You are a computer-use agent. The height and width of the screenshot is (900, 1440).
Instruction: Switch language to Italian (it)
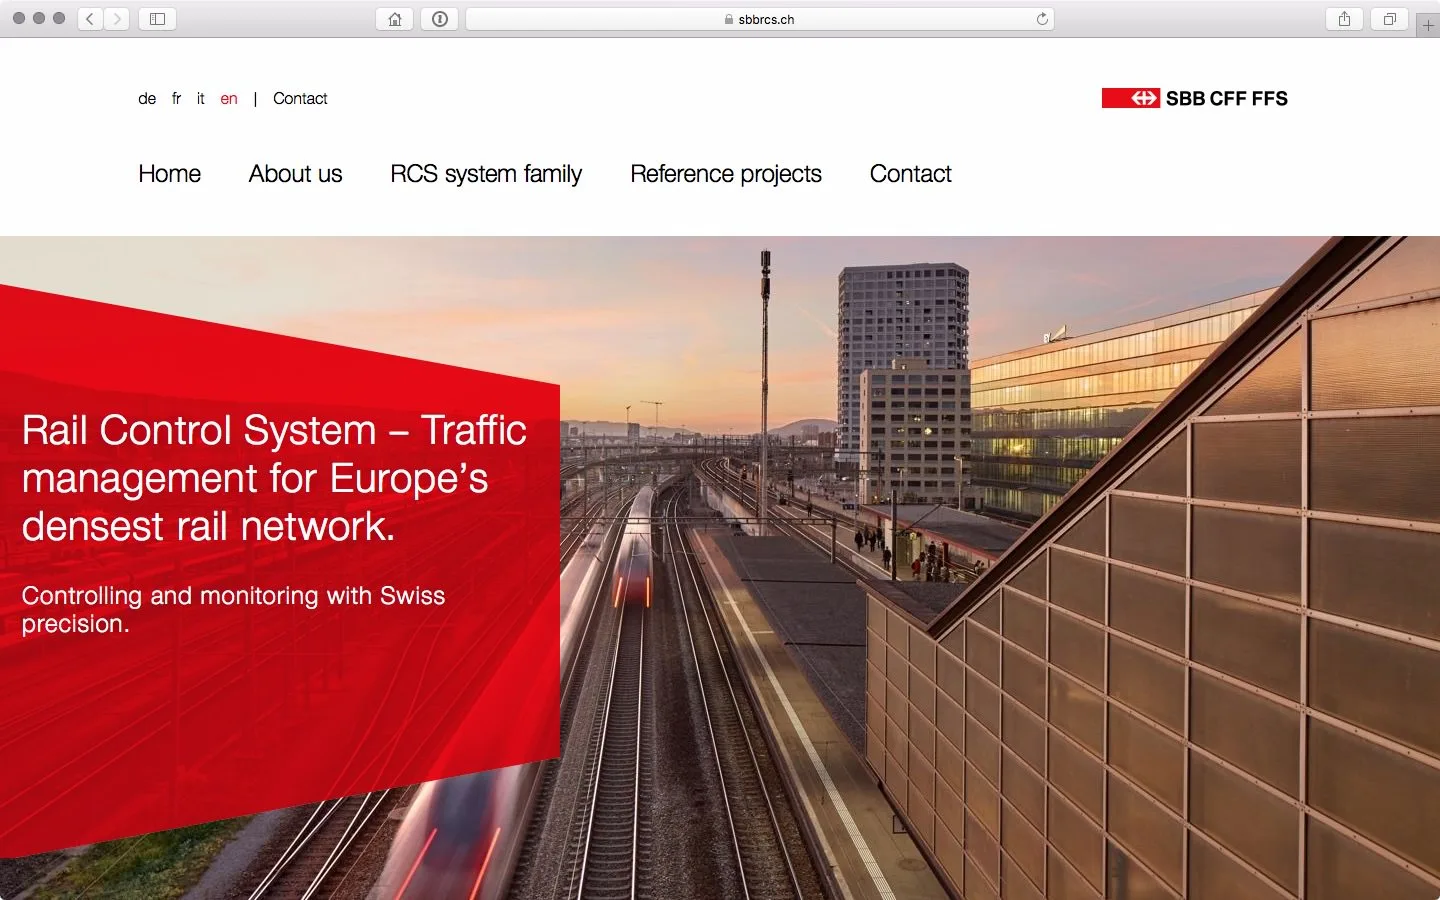click(200, 98)
